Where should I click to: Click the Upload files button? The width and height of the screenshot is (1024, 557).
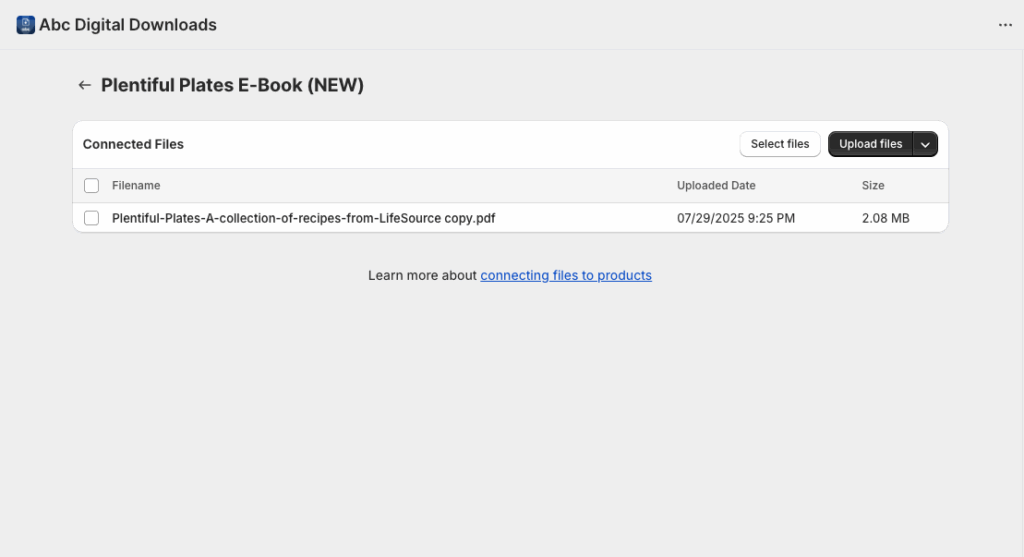click(871, 144)
